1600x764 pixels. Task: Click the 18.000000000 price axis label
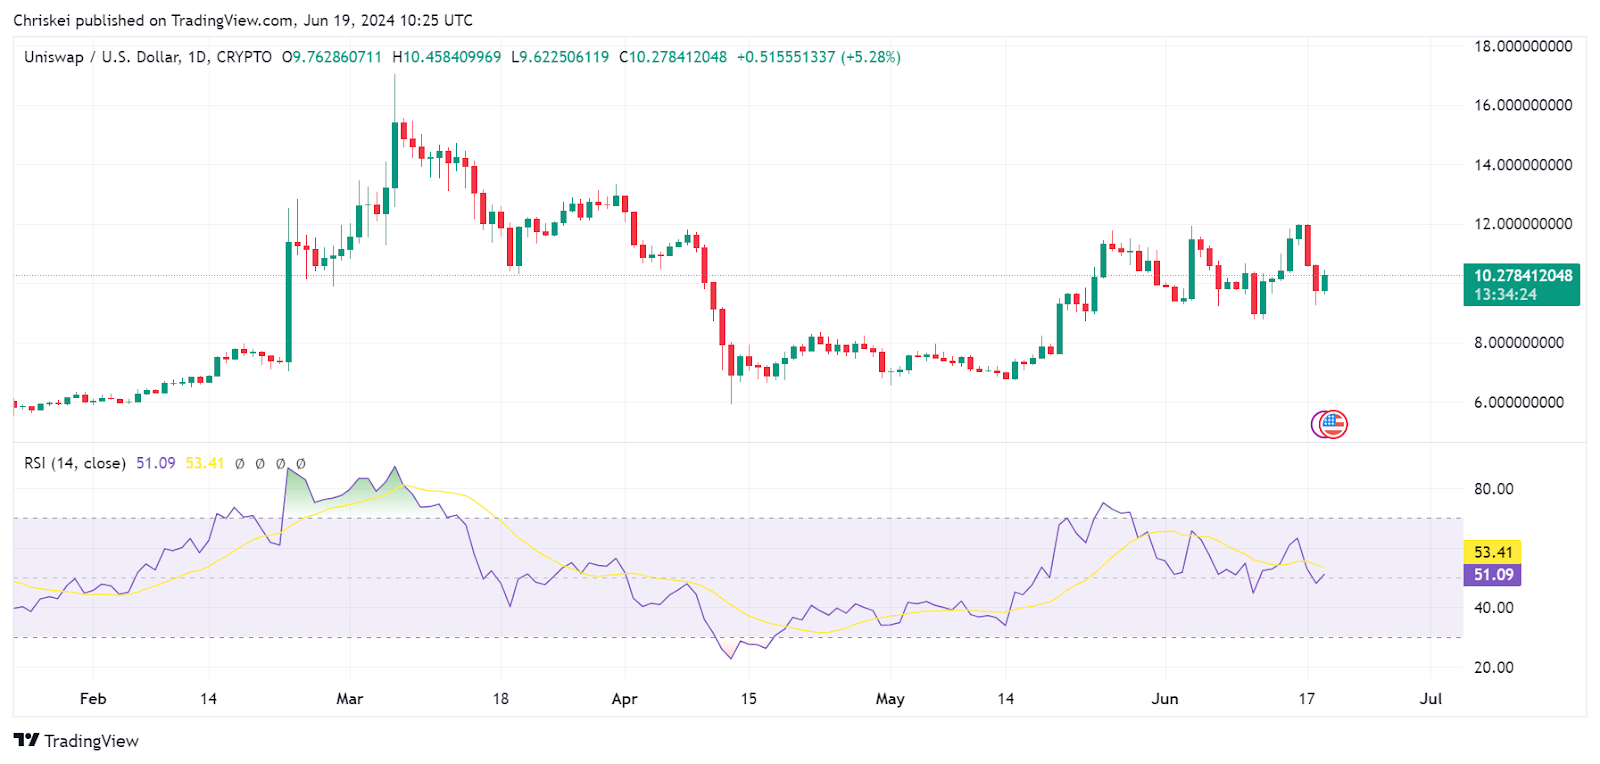(1523, 46)
